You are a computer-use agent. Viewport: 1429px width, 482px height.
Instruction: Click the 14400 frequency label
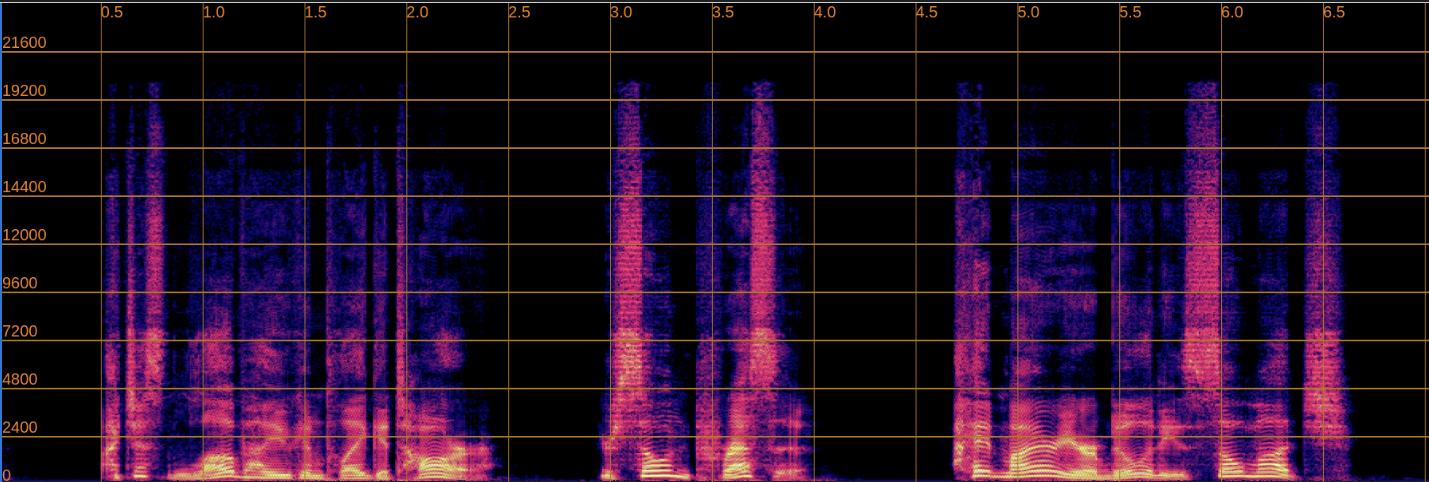click(x=24, y=187)
